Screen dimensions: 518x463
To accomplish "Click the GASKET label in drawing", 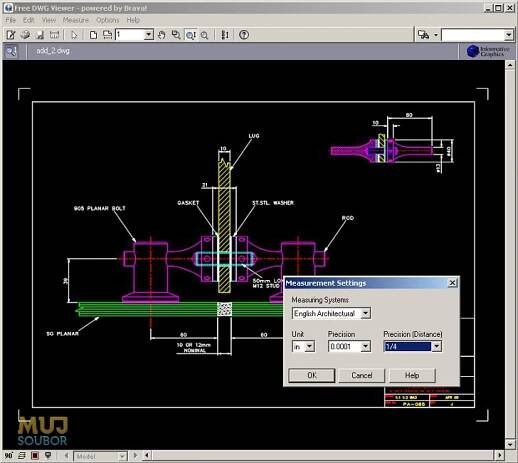I will [x=188, y=203].
